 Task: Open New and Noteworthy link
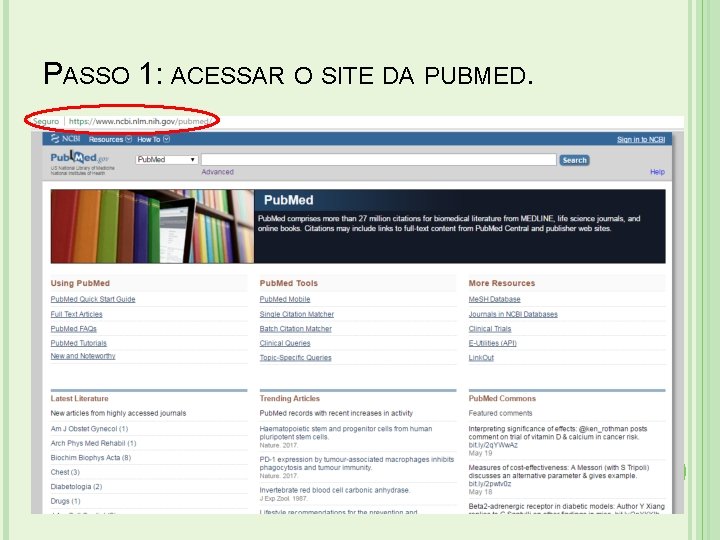pos(83,356)
